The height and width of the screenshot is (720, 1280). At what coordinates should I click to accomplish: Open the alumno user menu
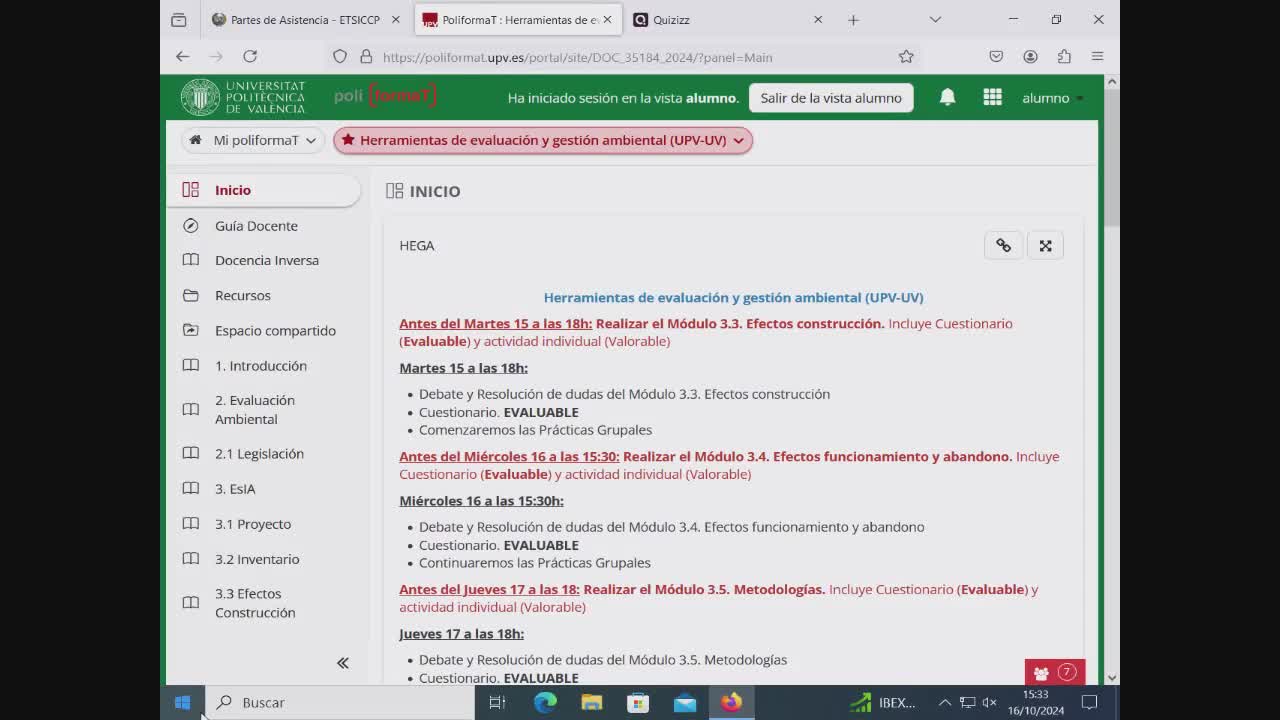pyautogui.click(x=1052, y=98)
